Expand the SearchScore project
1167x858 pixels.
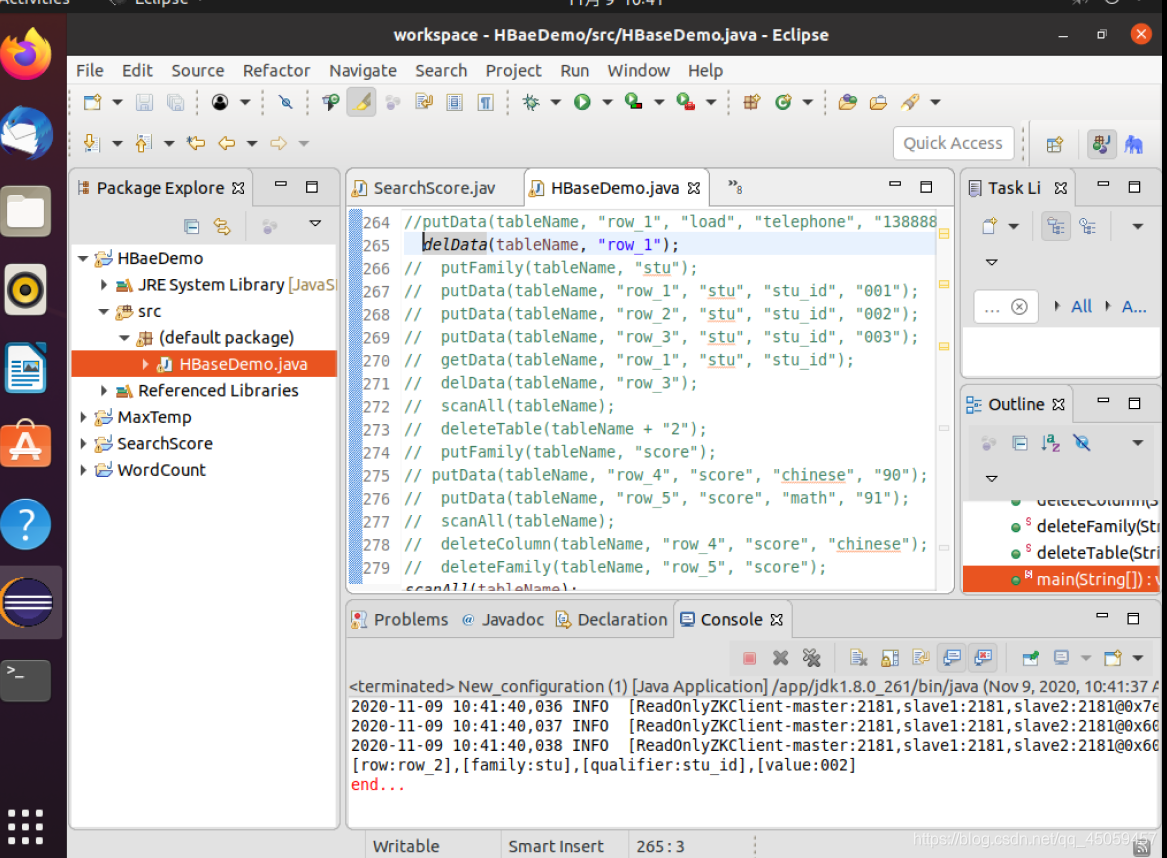[x=83, y=444]
